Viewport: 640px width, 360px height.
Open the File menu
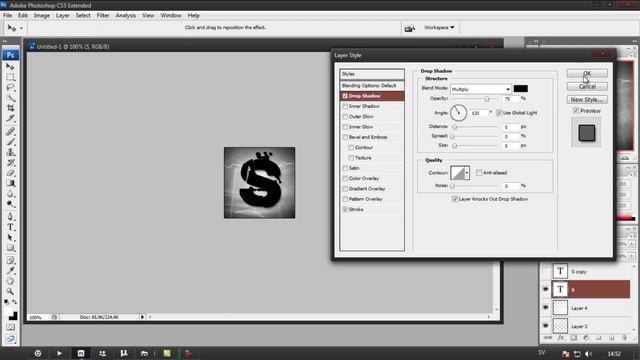[x=7, y=16]
